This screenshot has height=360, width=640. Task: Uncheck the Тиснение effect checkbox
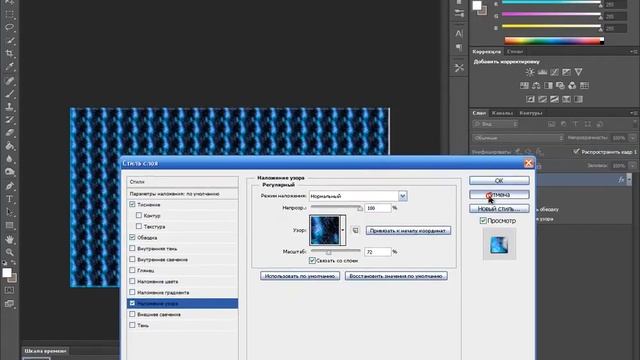[132, 204]
